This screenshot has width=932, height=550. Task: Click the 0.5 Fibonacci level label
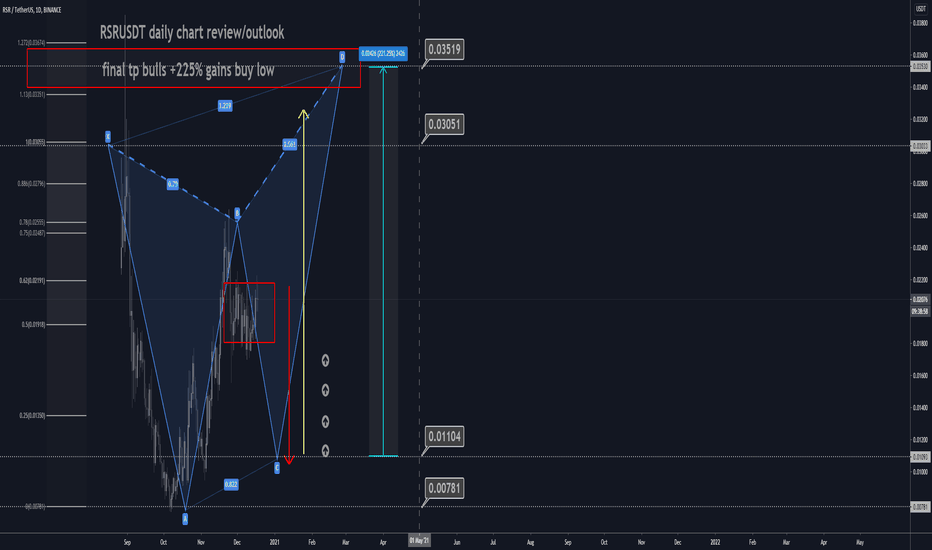coord(33,325)
